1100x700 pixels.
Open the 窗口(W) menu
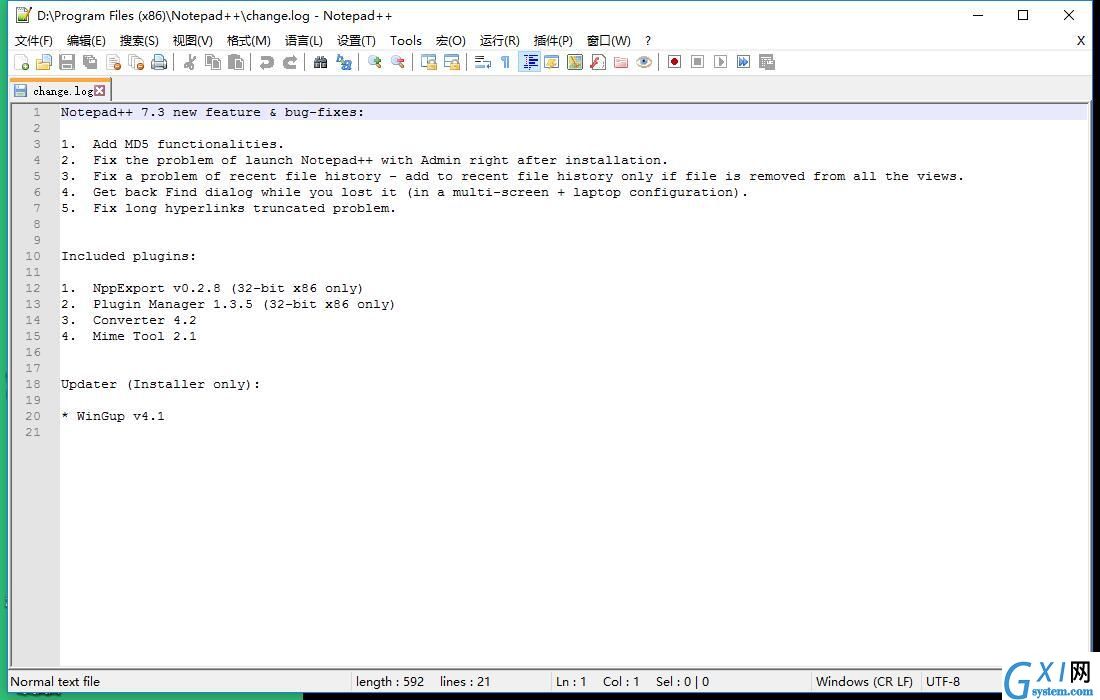608,41
